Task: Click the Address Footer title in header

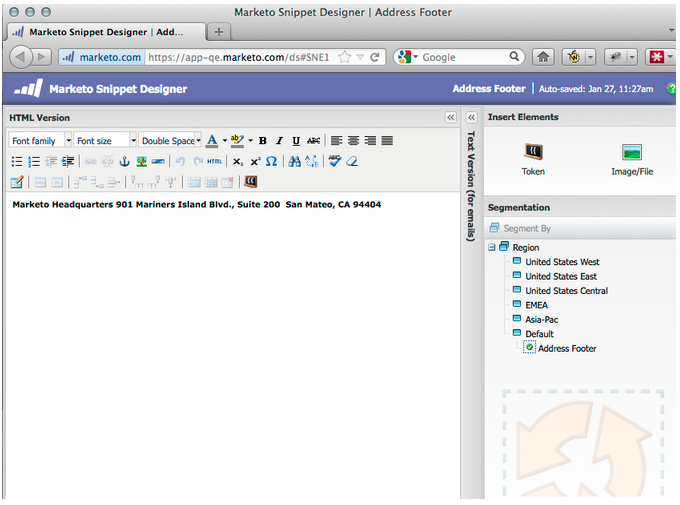Action: click(489, 89)
